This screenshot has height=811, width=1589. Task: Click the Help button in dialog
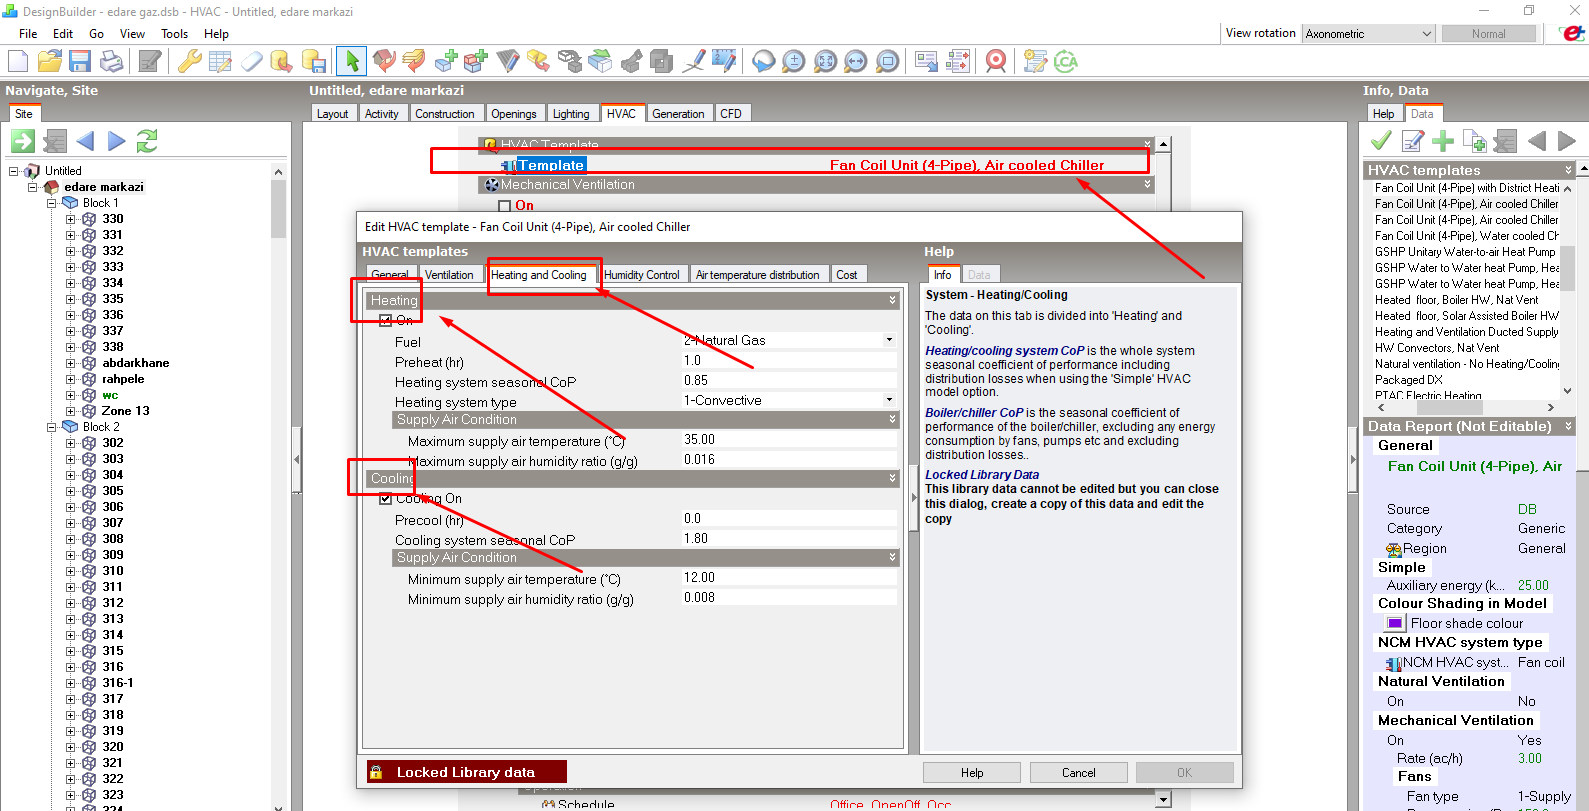(x=972, y=772)
